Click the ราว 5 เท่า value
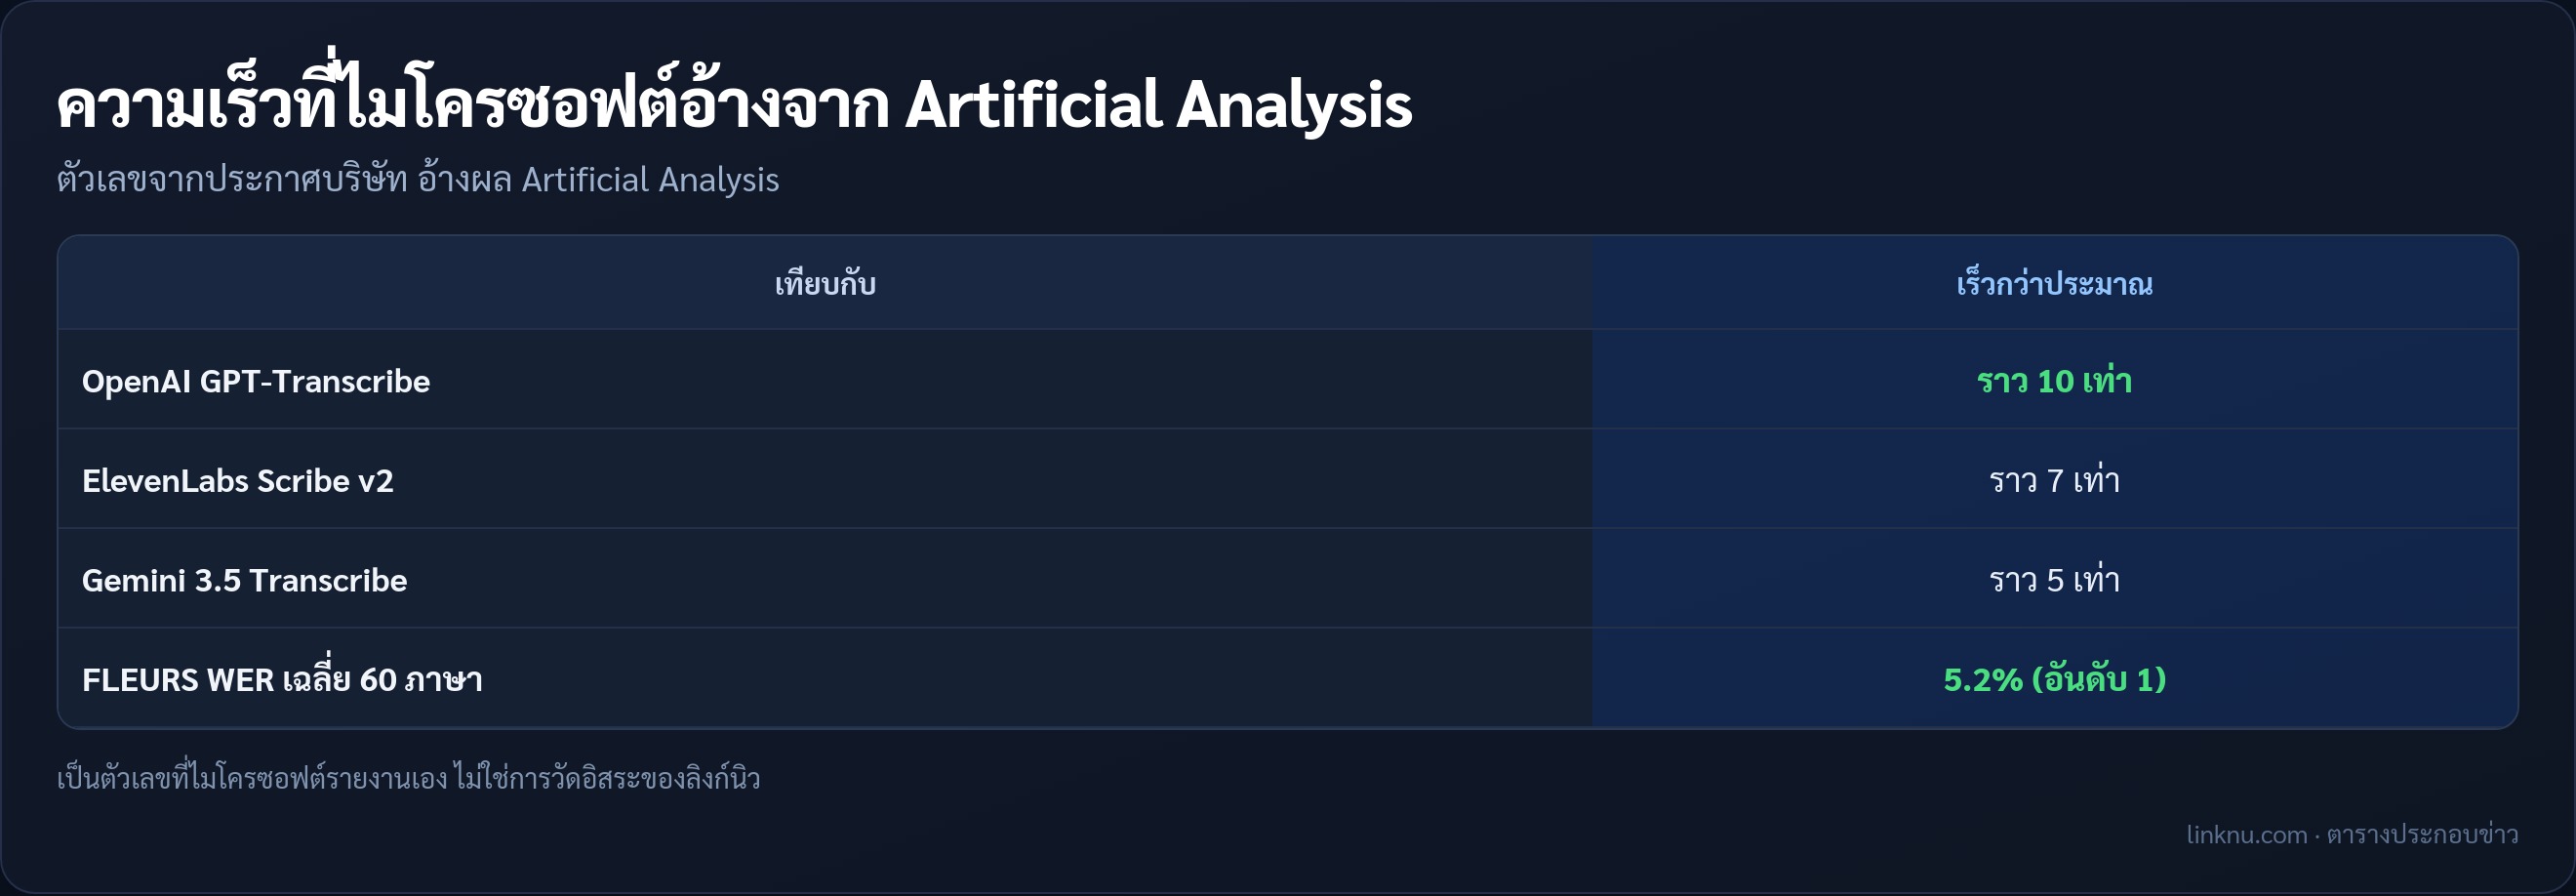 (x=2054, y=580)
